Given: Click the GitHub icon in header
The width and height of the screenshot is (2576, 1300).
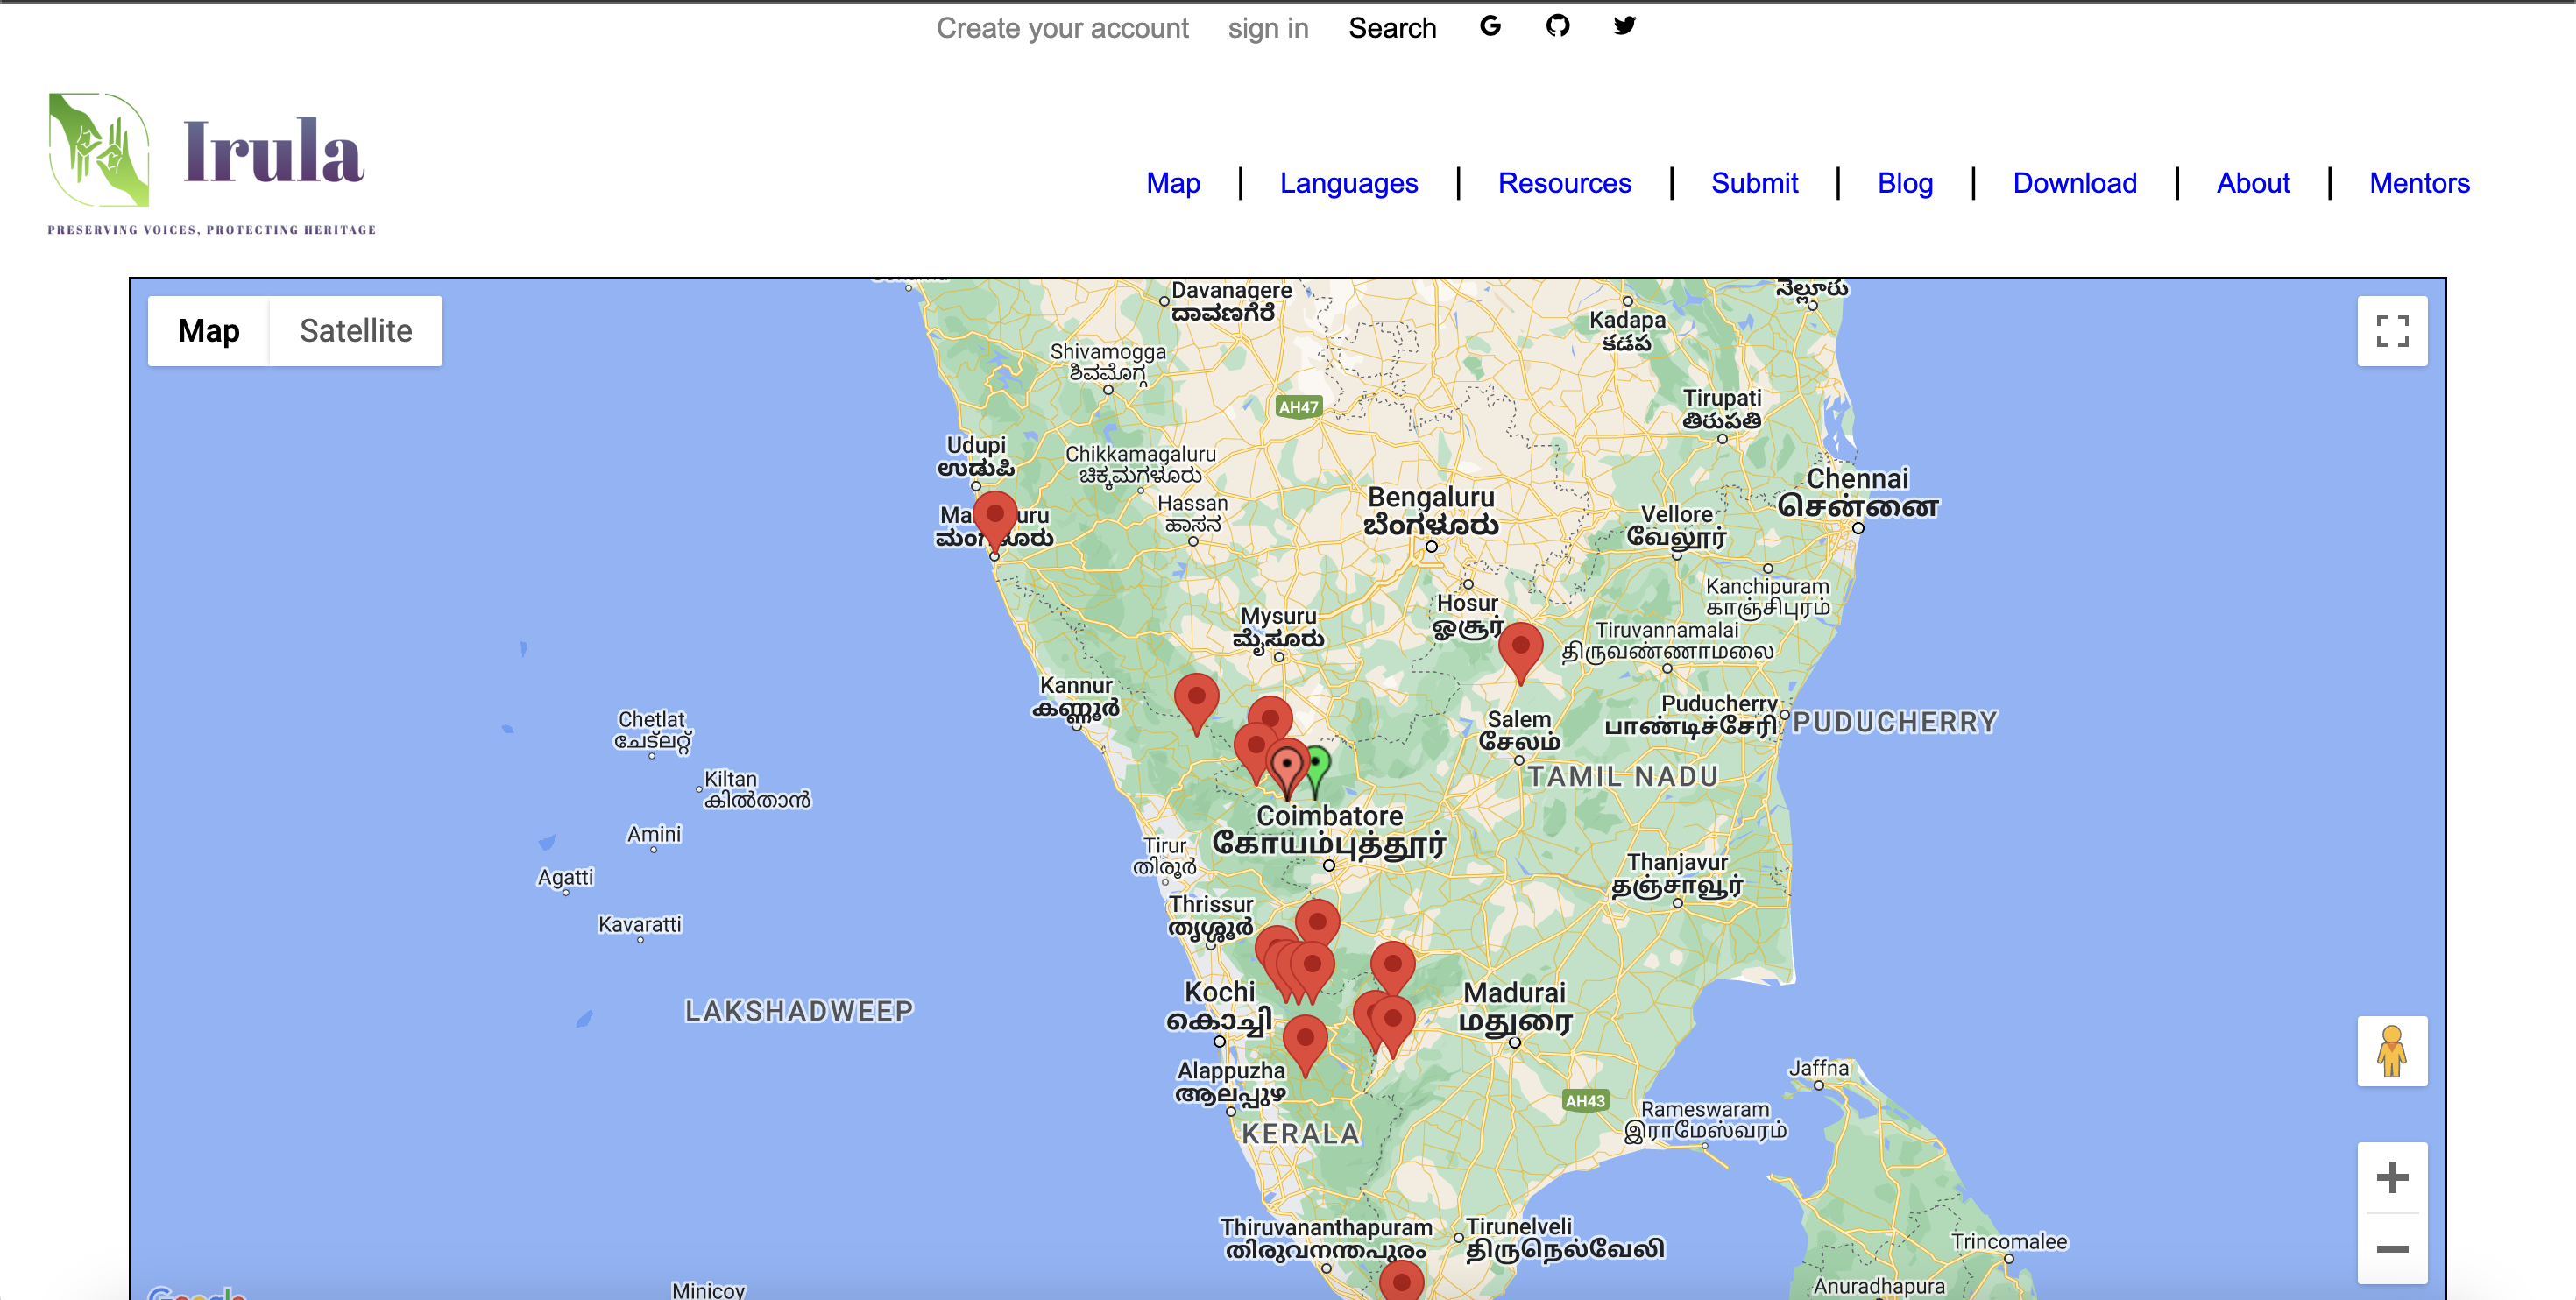Looking at the screenshot, I should click(1557, 26).
